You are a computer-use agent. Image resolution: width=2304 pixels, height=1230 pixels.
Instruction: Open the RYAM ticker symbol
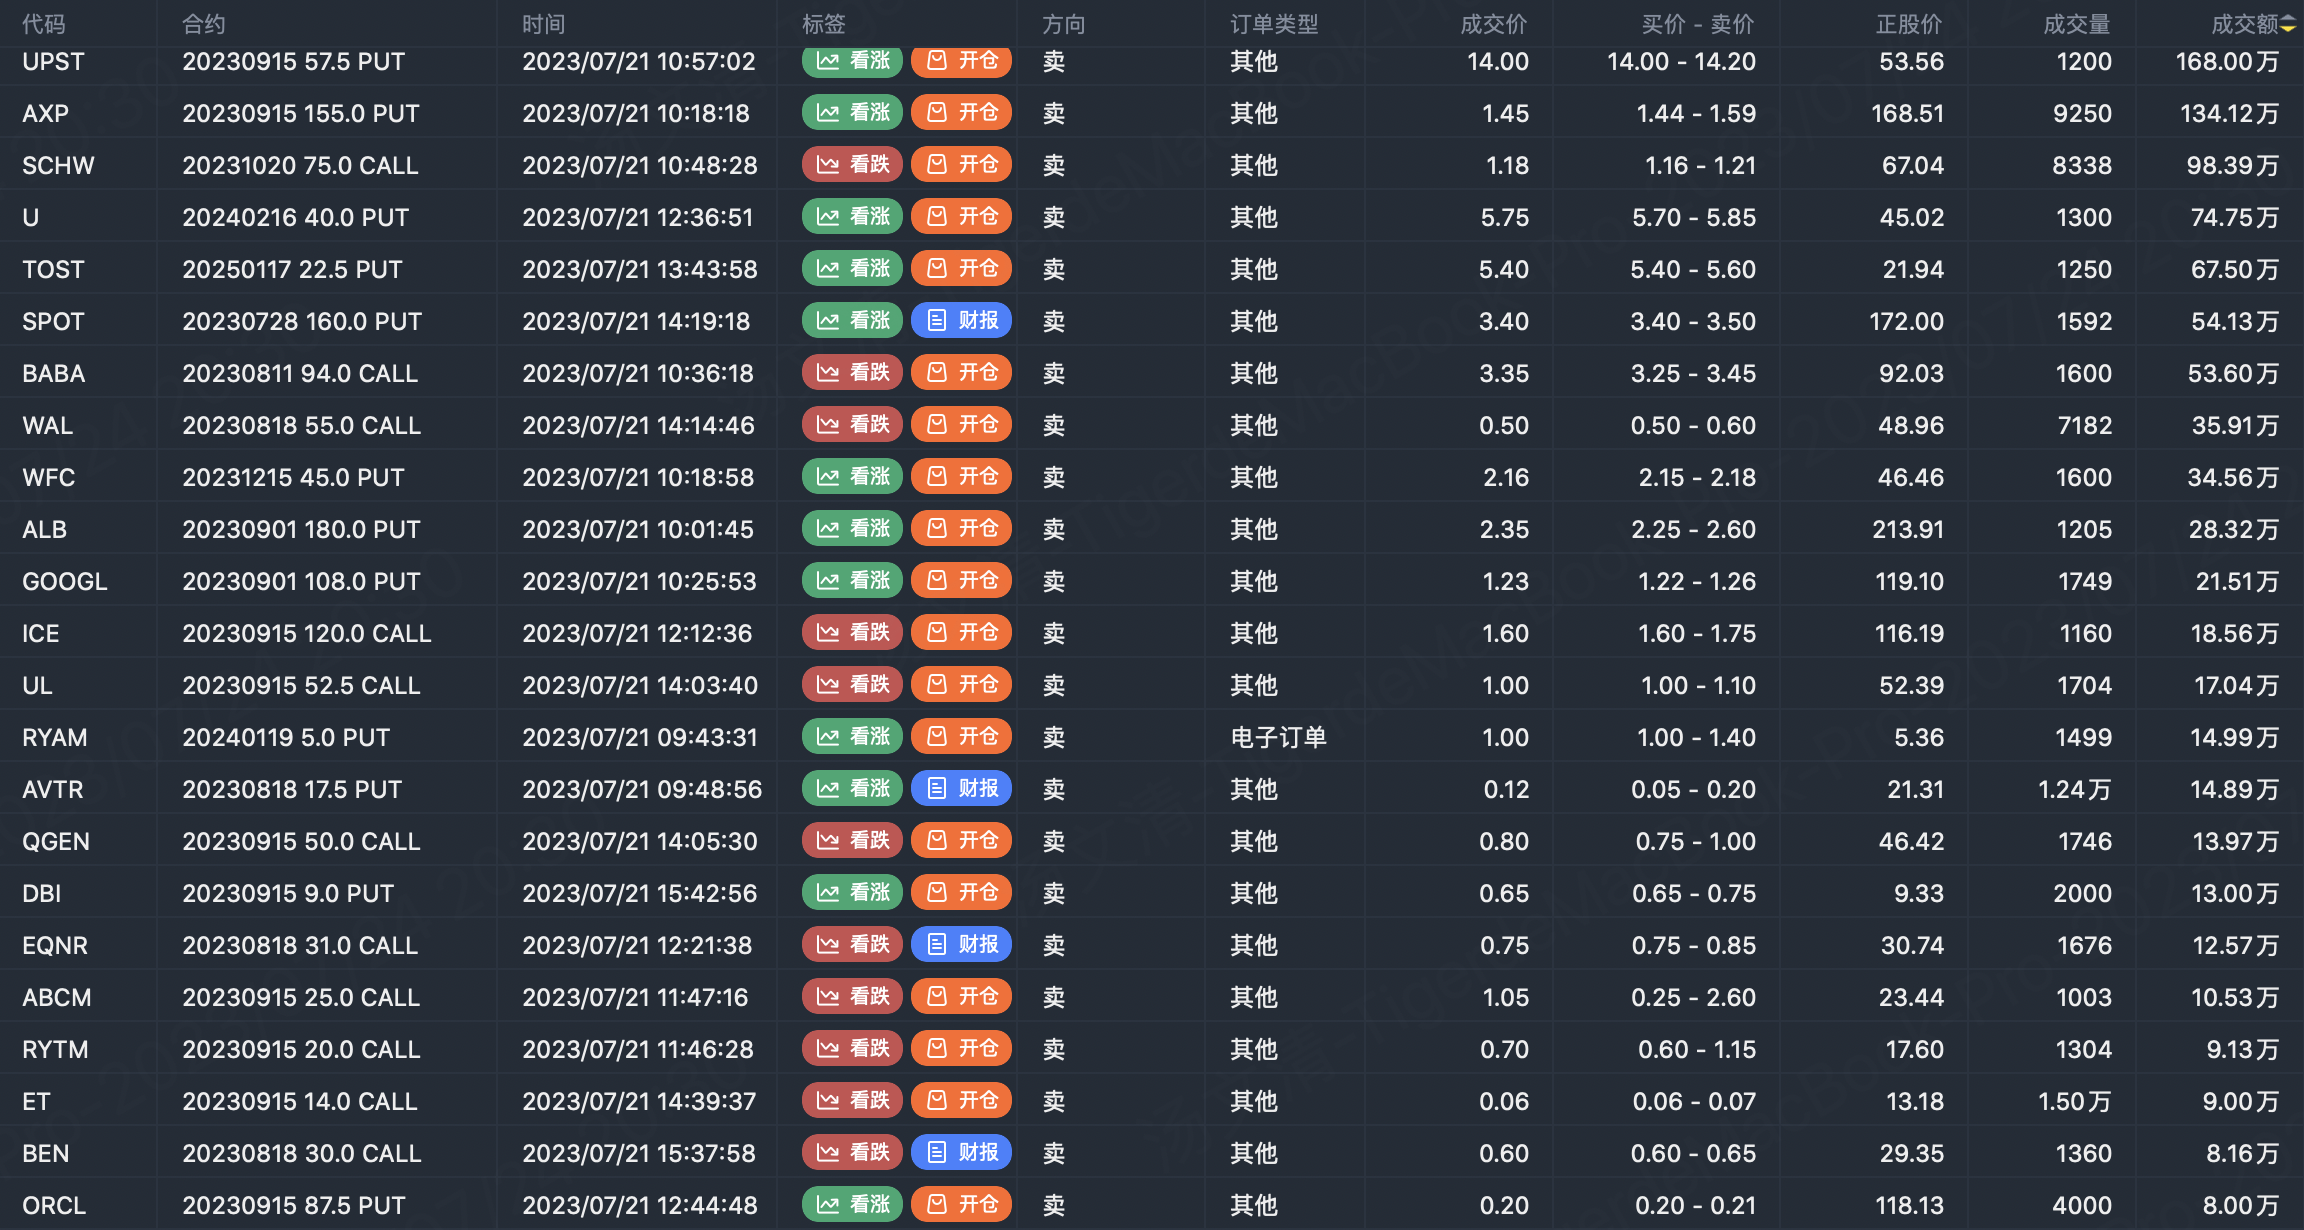[54, 737]
